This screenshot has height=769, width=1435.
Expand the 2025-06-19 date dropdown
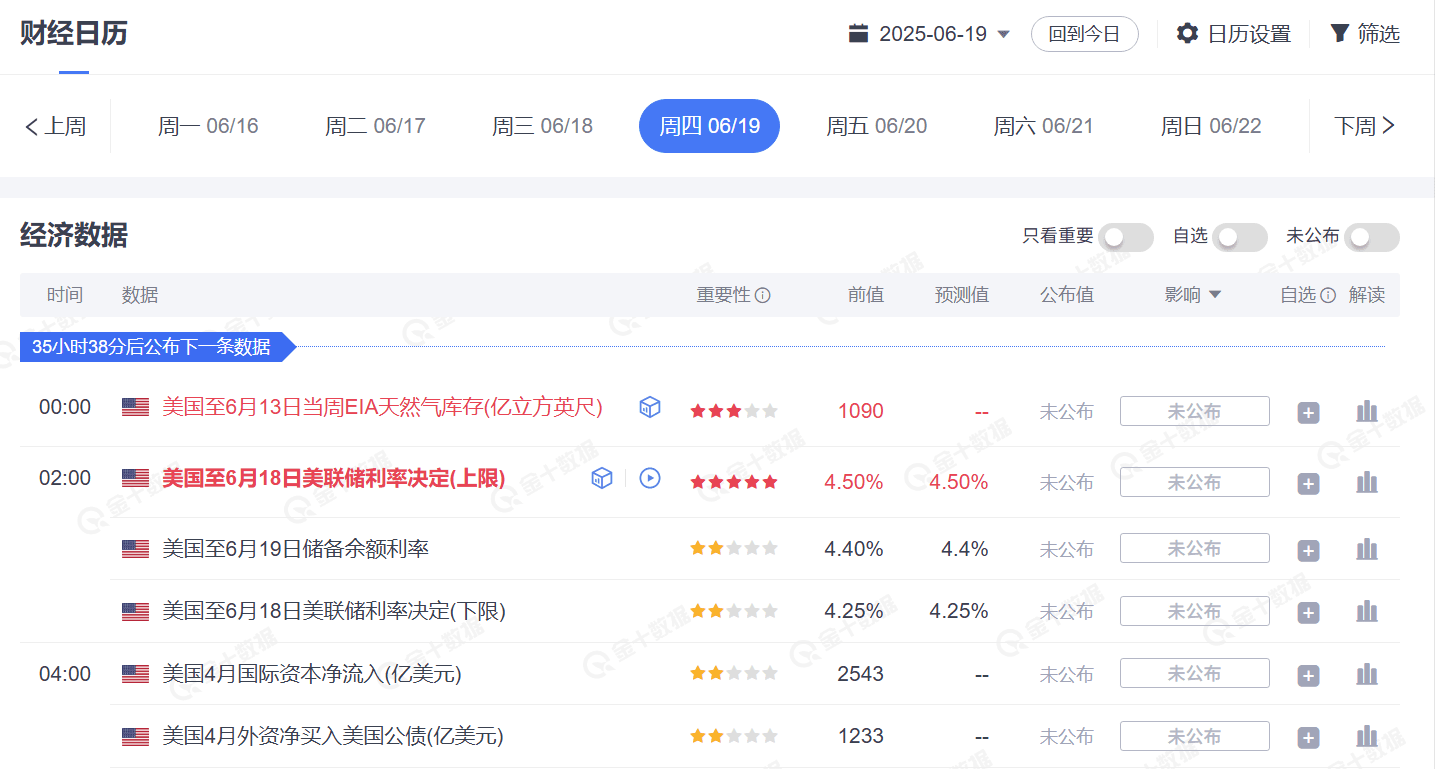1004,35
